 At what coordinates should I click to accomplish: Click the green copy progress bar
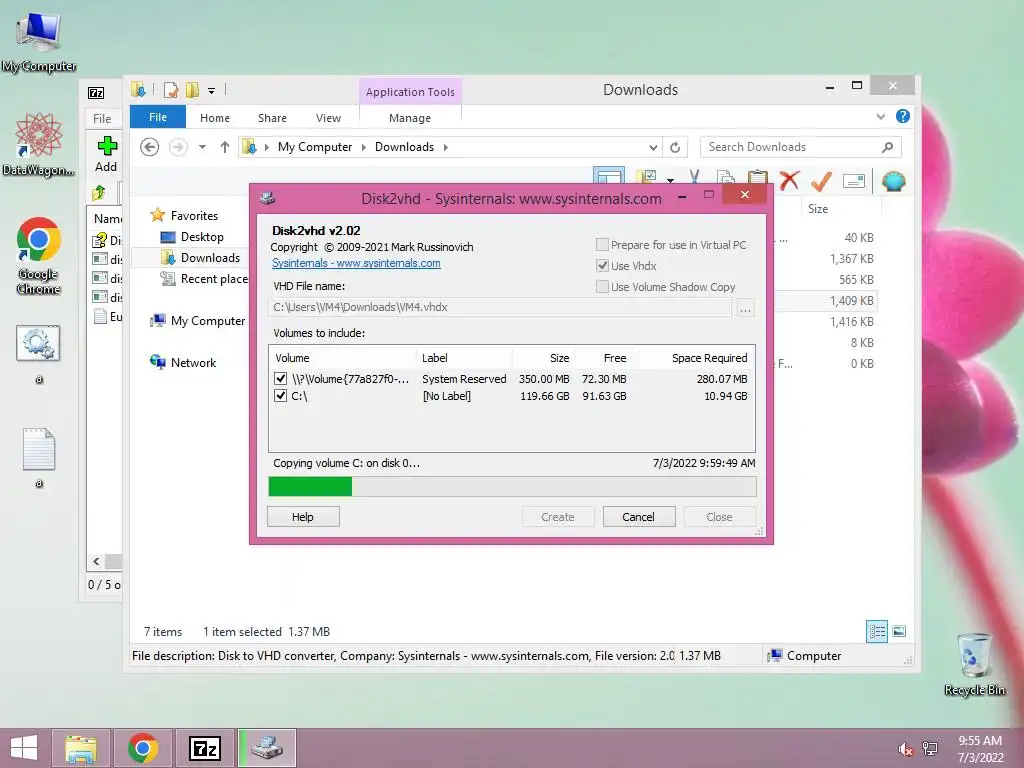512,487
